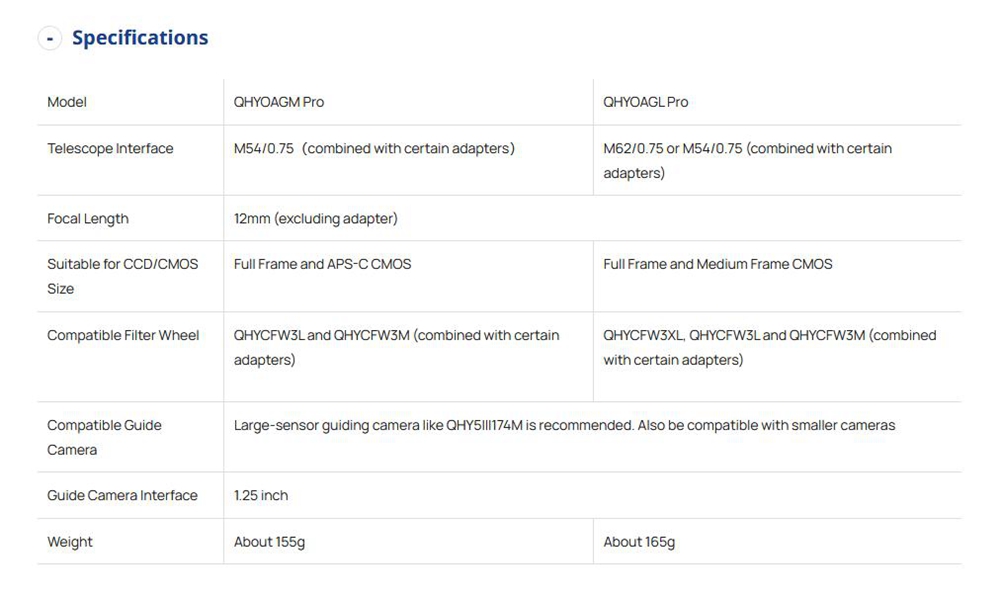Image resolution: width=1000 pixels, height=598 pixels.
Task: Select the About 165g weight cell
Action: coord(639,542)
